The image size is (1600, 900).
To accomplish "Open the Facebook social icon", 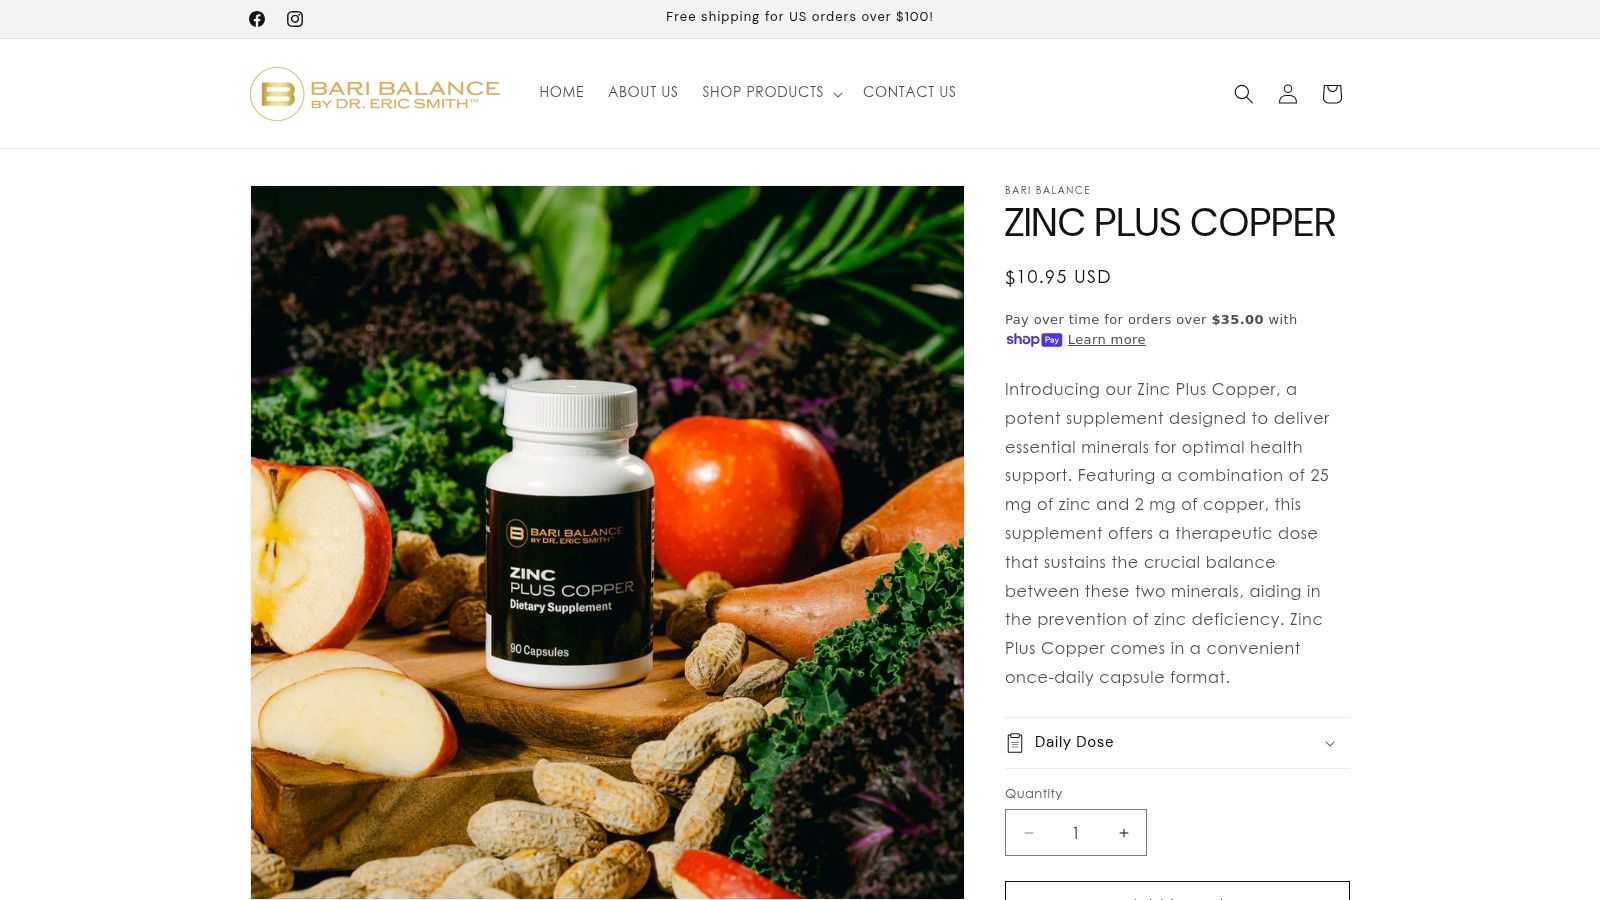I will pyautogui.click(x=257, y=19).
